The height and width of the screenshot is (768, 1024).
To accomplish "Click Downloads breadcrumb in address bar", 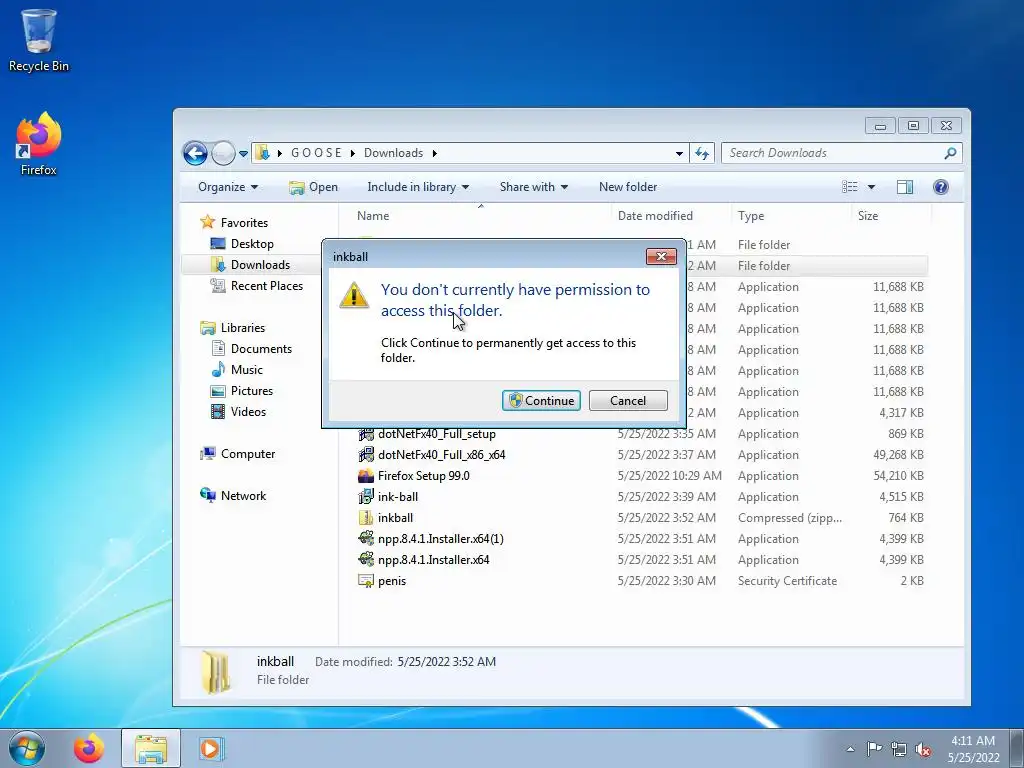I will pos(393,153).
